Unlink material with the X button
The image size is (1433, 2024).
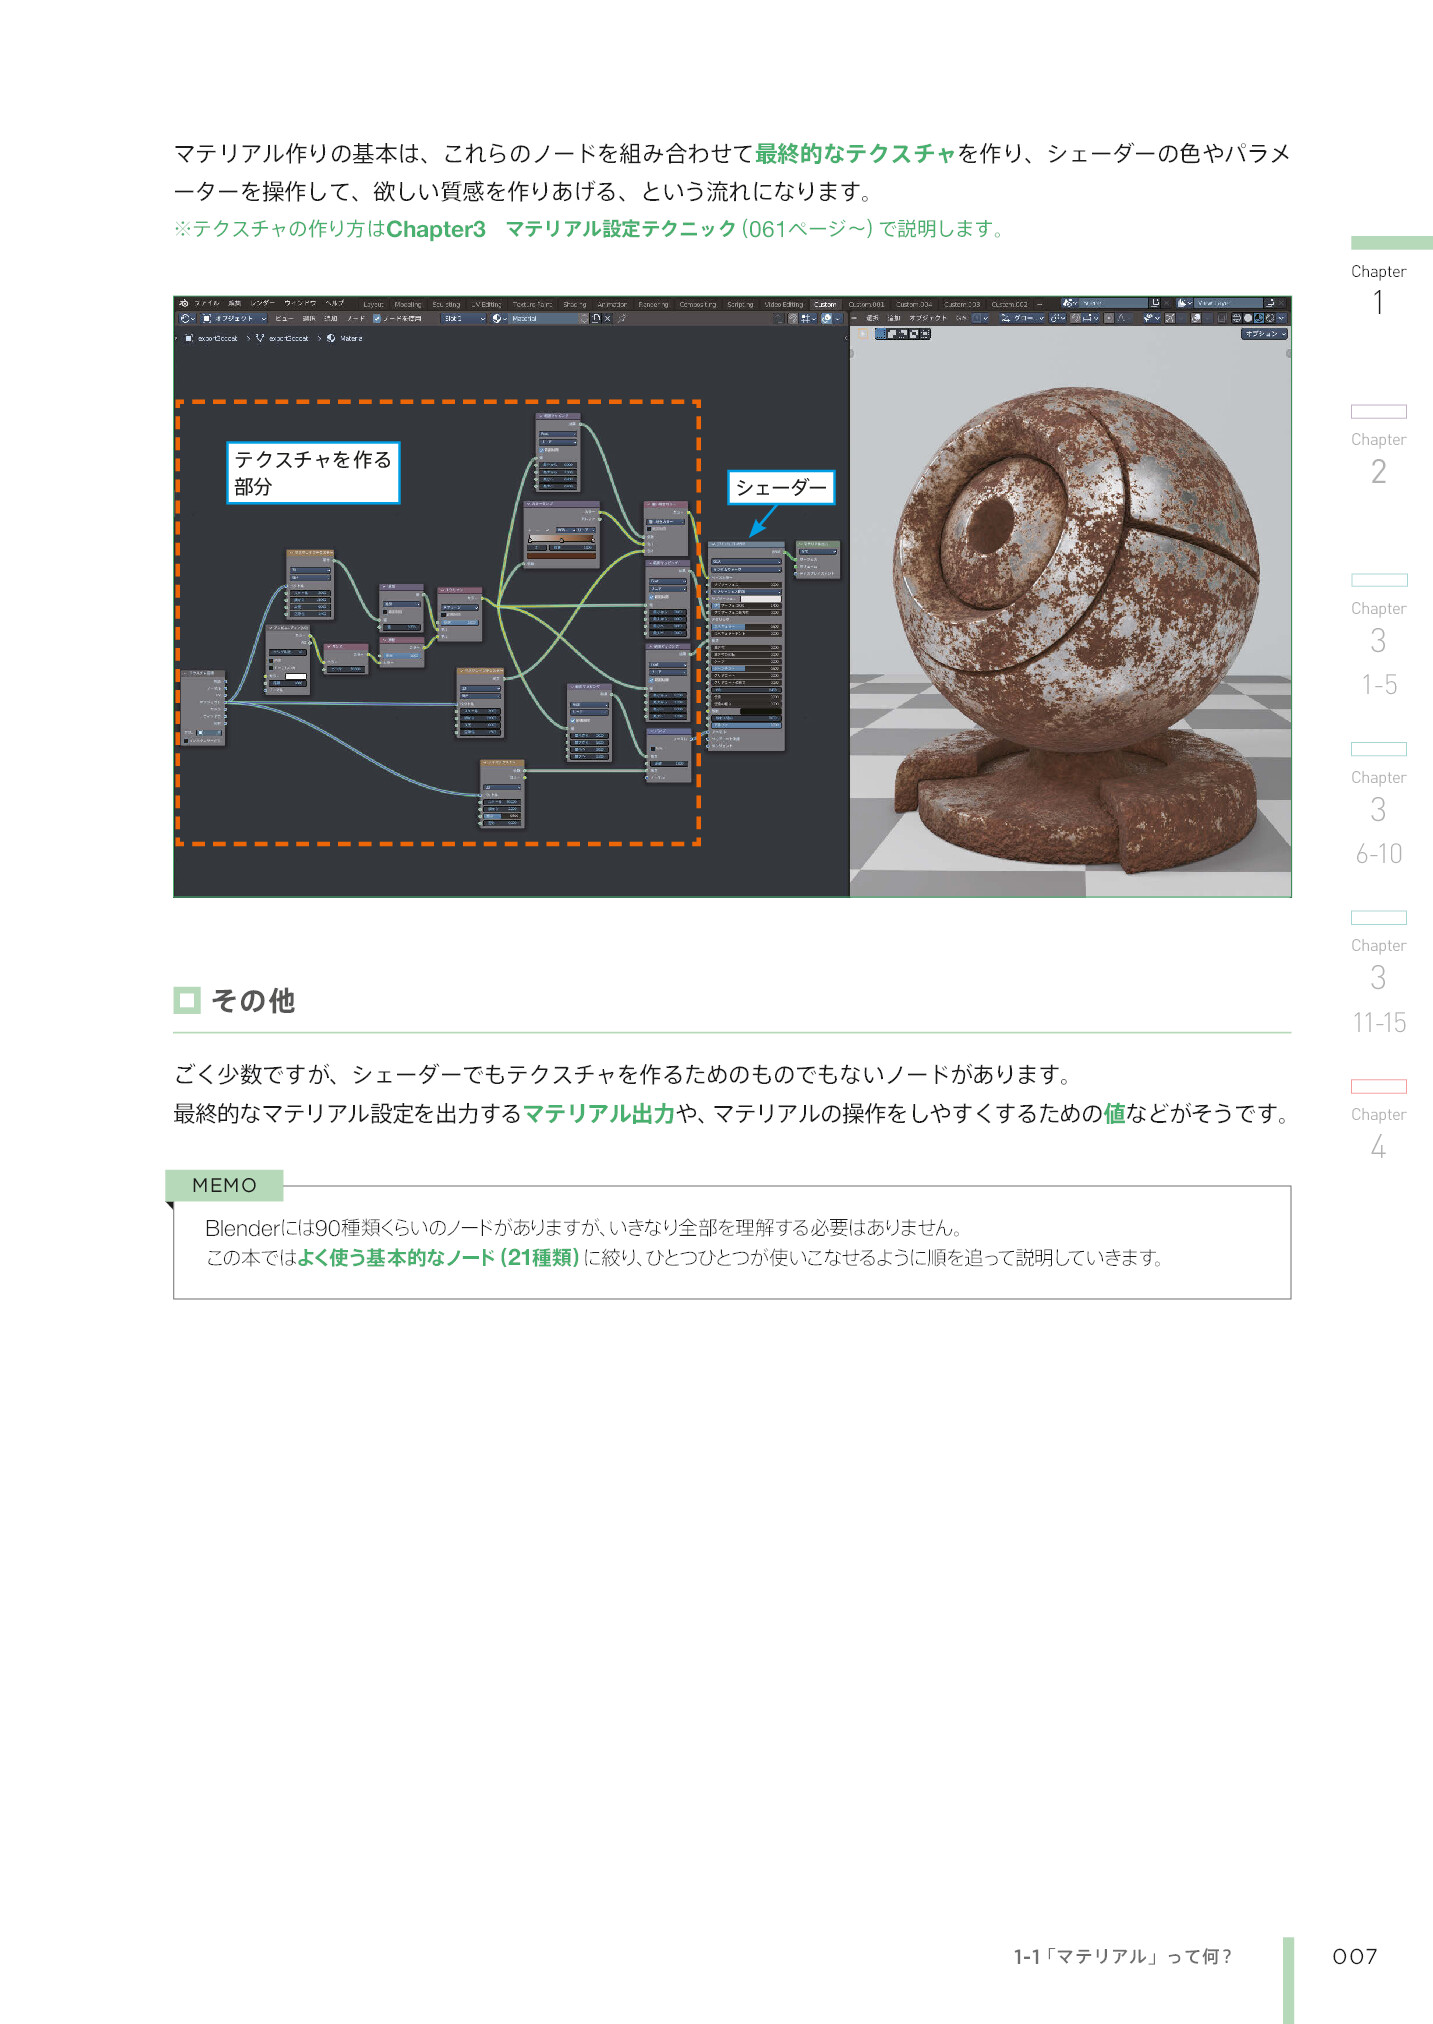[607, 318]
